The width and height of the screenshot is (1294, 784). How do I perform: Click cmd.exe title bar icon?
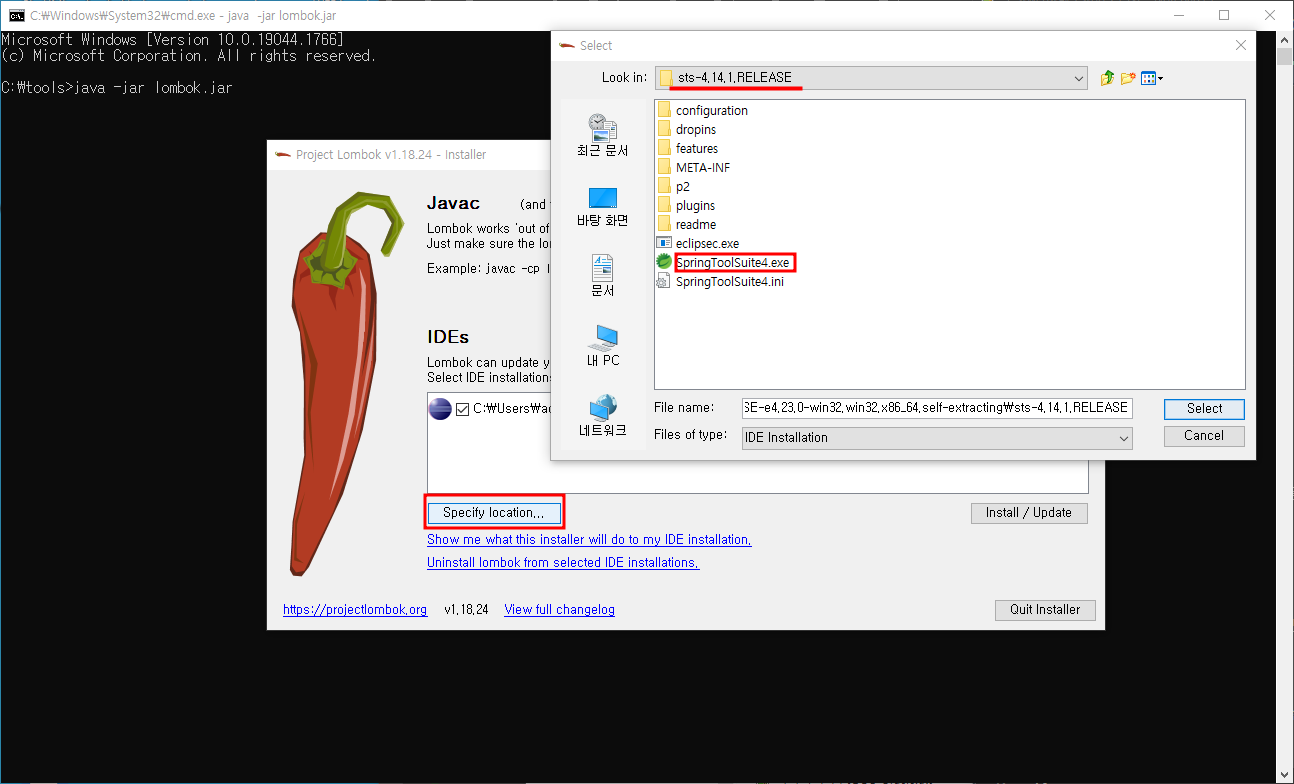16,15
